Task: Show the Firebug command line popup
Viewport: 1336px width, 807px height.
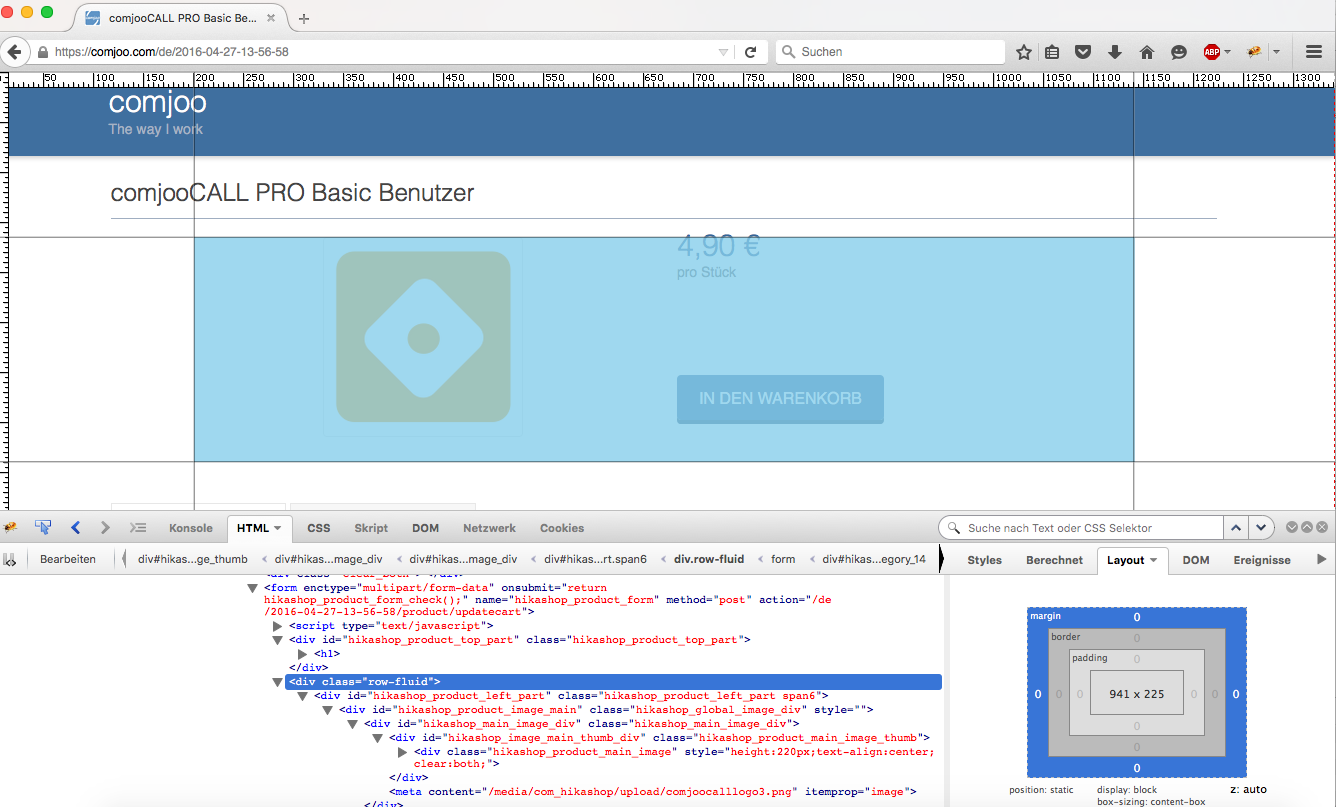Action: click(139, 528)
